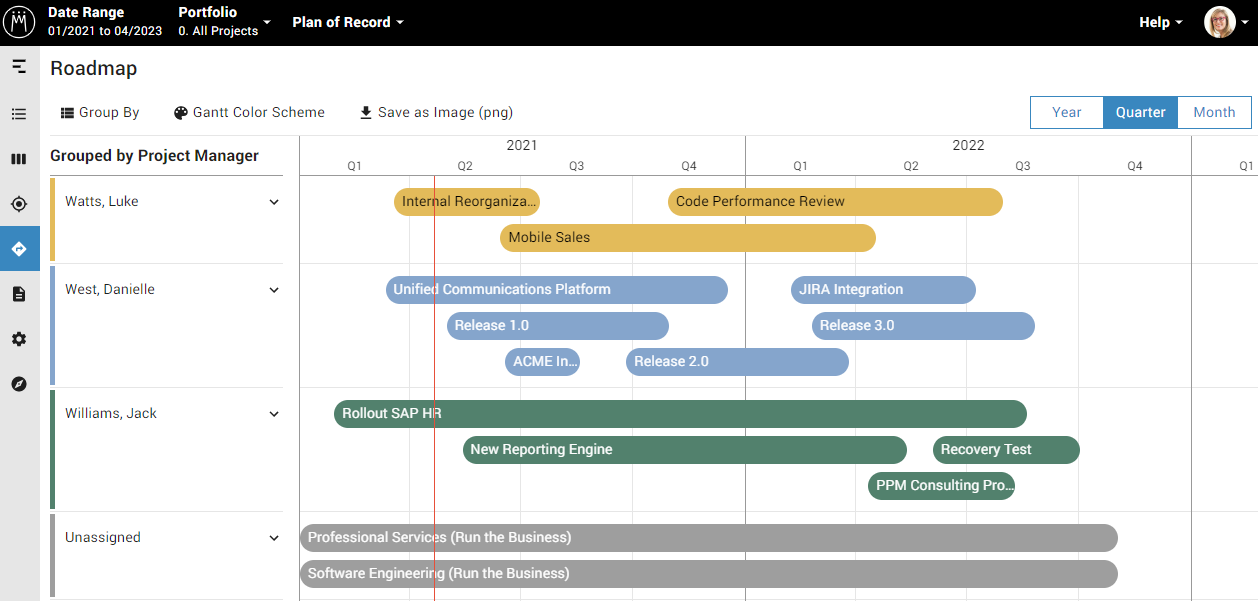Open the list view sidebar icon
This screenshot has width=1258, height=601.
click(x=19, y=114)
